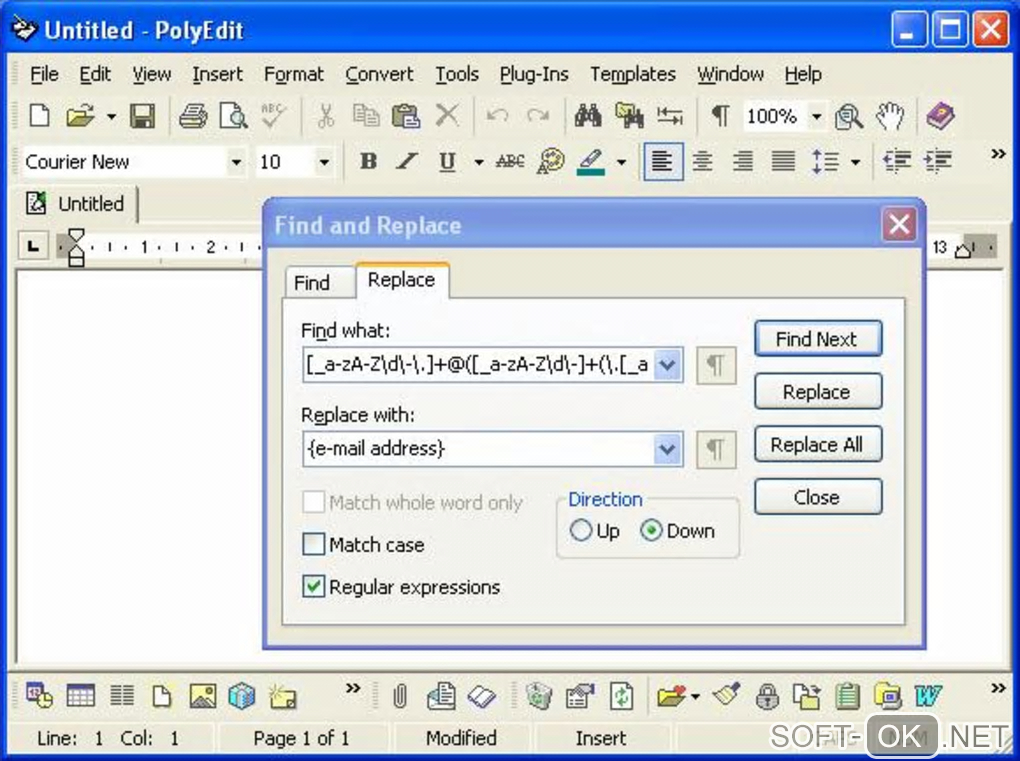Click insert table icon in bottom toolbar

pyautogui.click(x=81, y=696)
